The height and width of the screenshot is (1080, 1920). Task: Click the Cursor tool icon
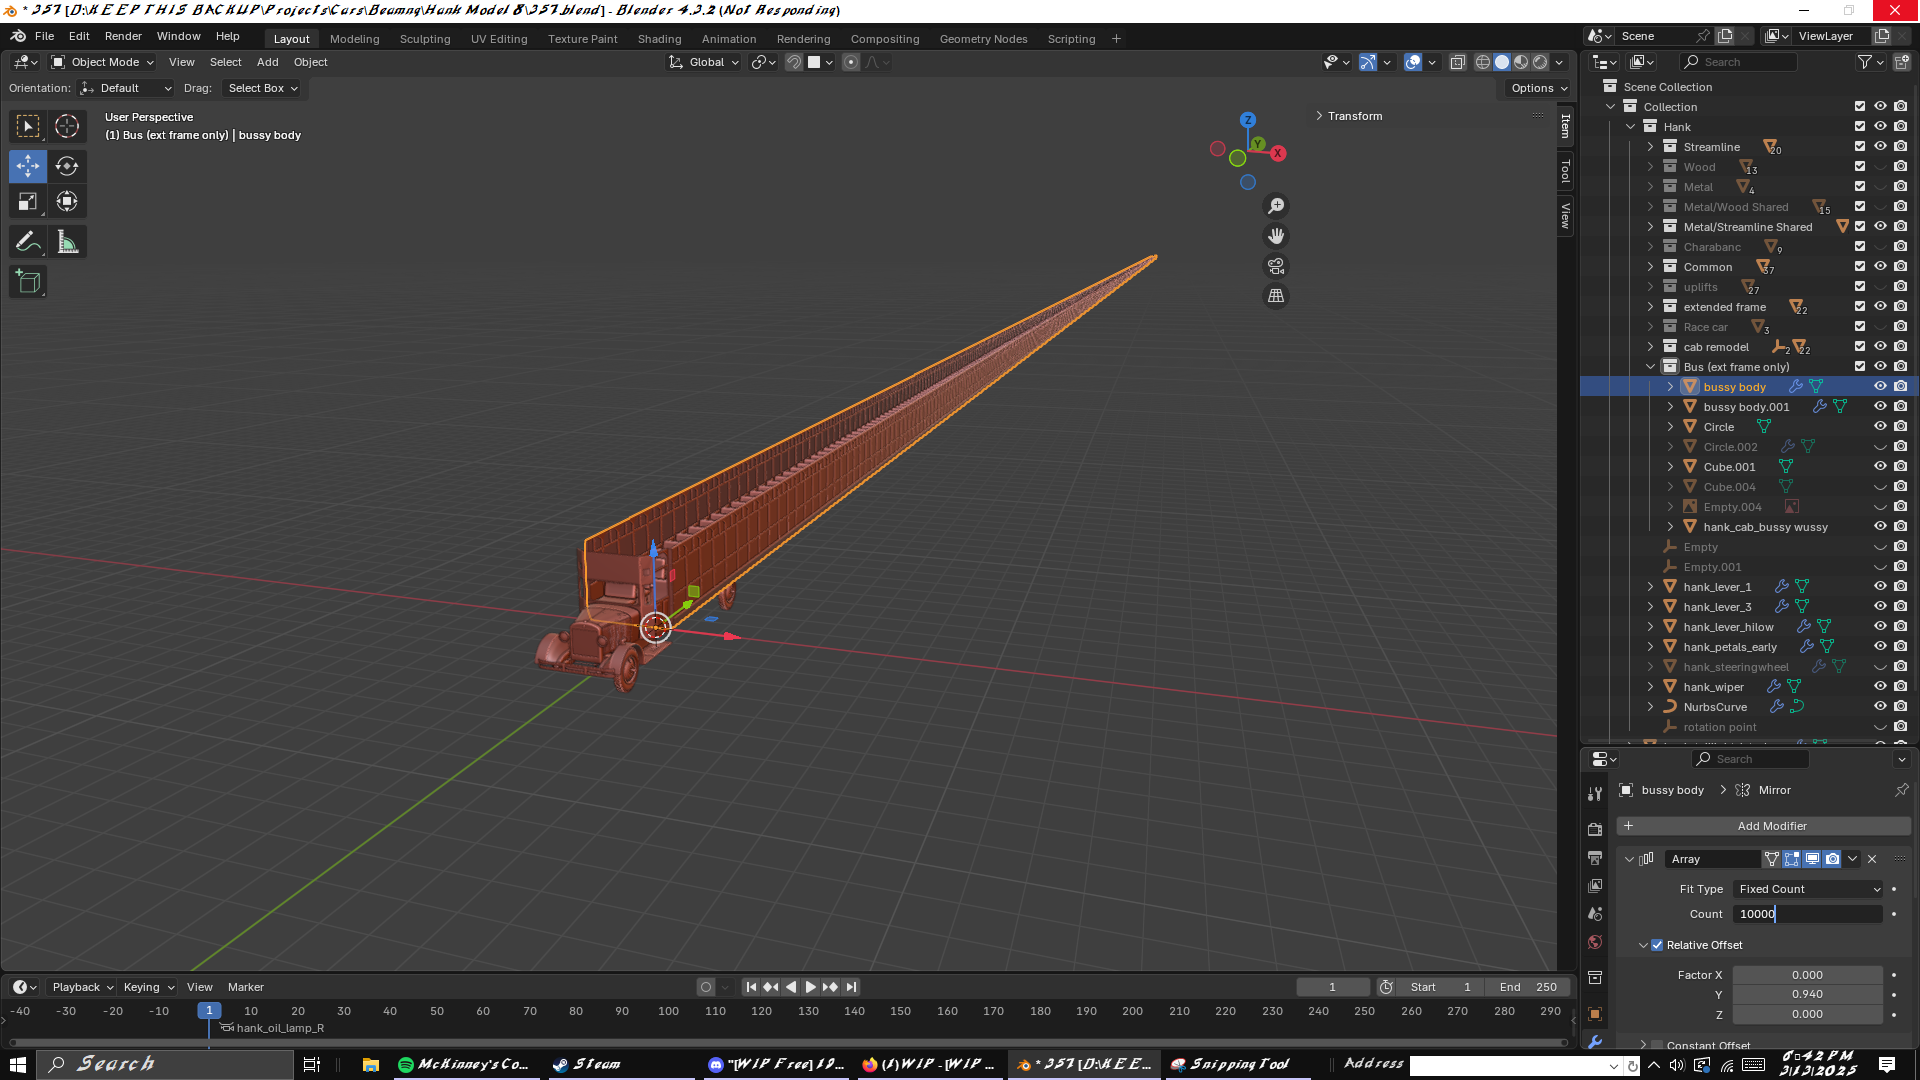(x=67, y=126)
